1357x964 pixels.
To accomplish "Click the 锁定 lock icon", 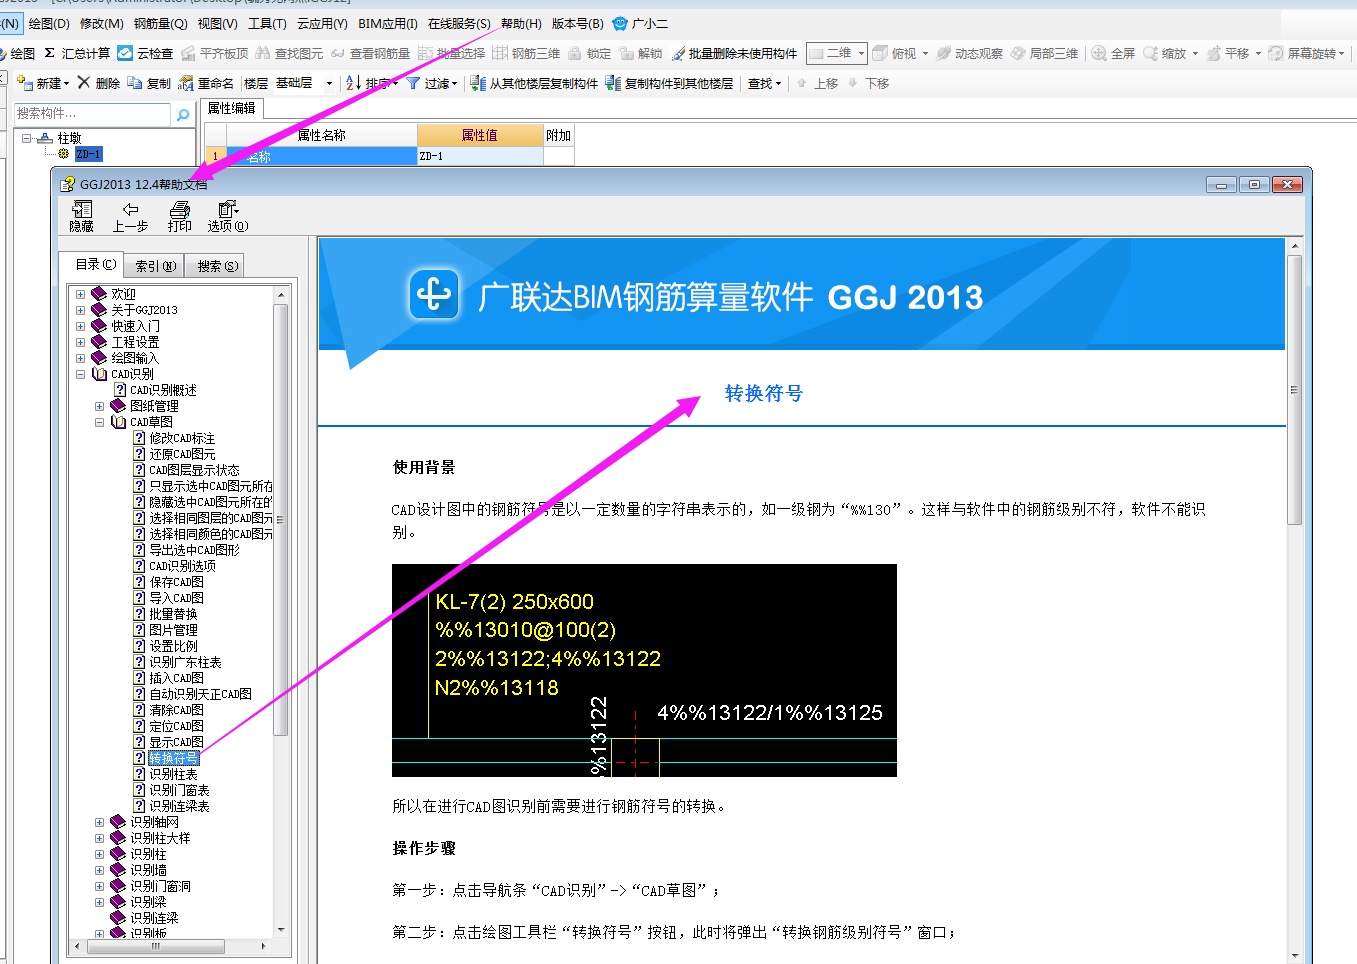I will [575, 53].
